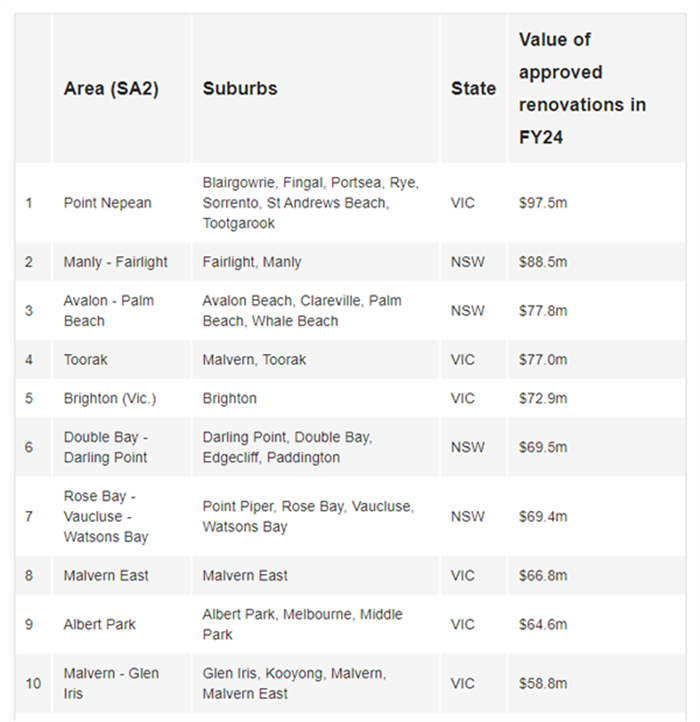Click the Manly - Fairlight area name
The height and width of the screenshot is (722, 700).
(116, 262)
